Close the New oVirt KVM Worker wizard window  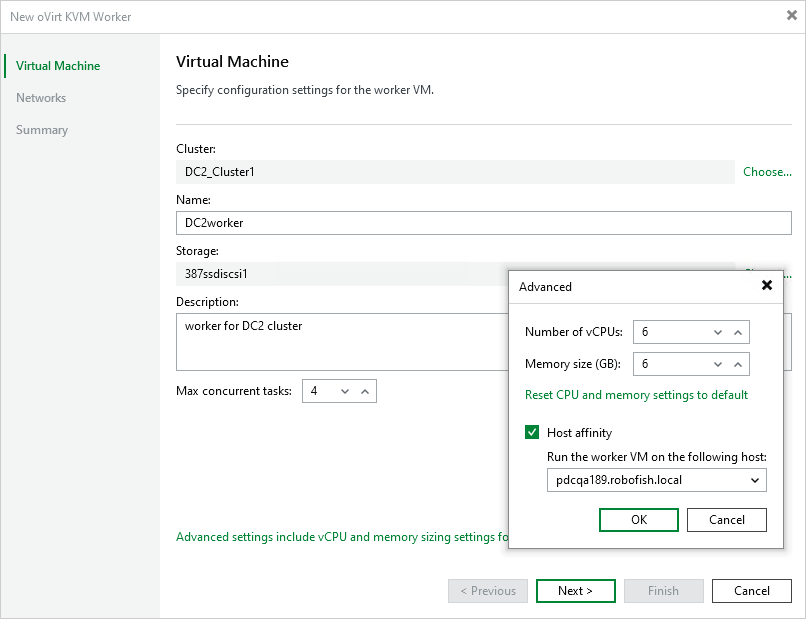792,15
